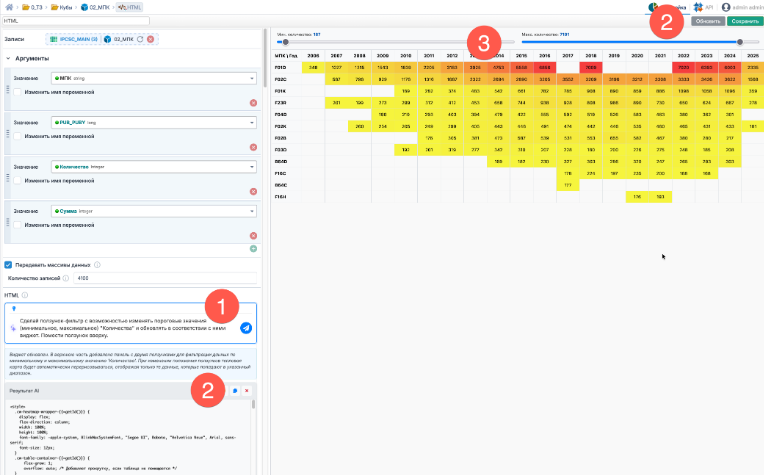
Task: Remove the 02_МПК record with red X
Action: click(x=150, y=40)
